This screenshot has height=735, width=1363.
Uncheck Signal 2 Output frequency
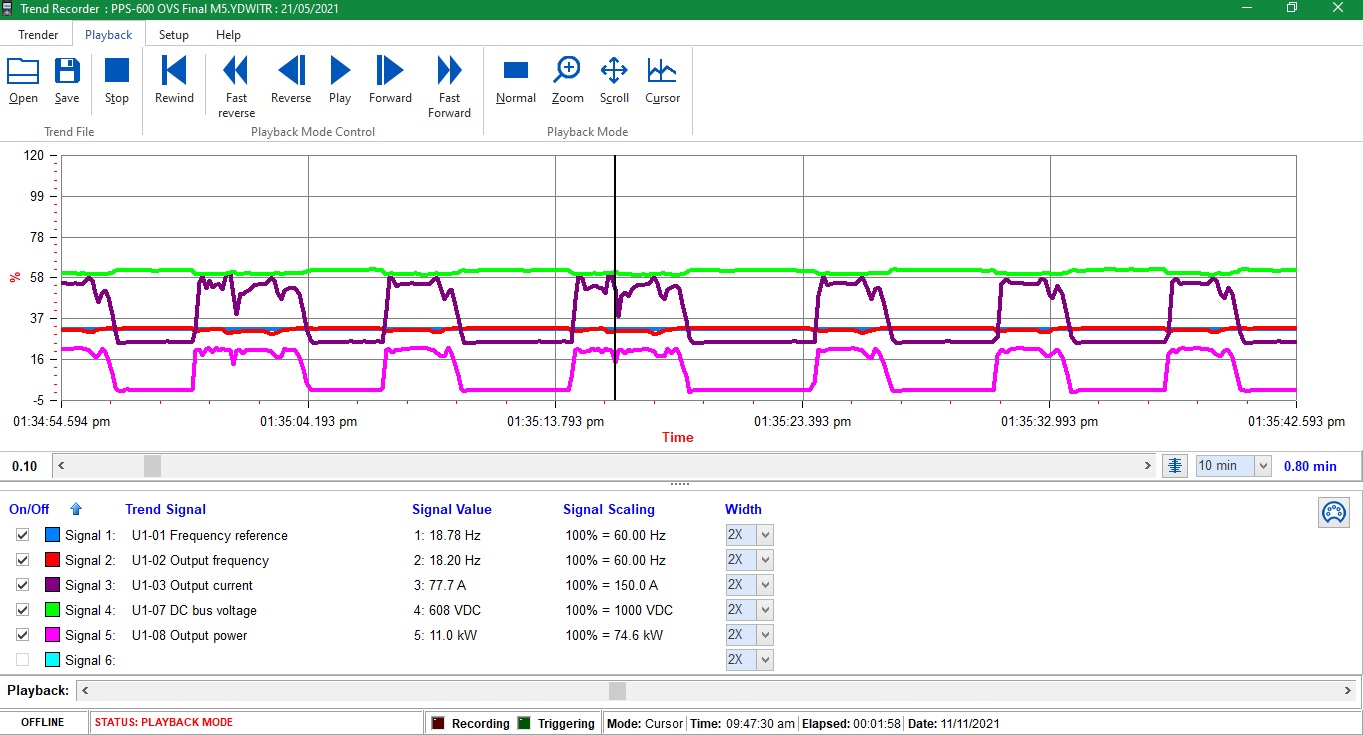pyautogui.click(x=22, y=560)
